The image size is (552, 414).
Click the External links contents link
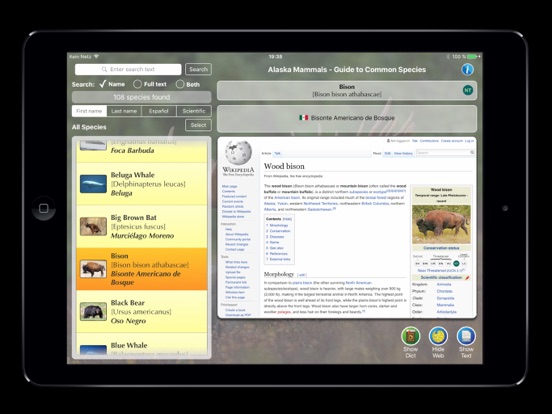tap(280, 259)
